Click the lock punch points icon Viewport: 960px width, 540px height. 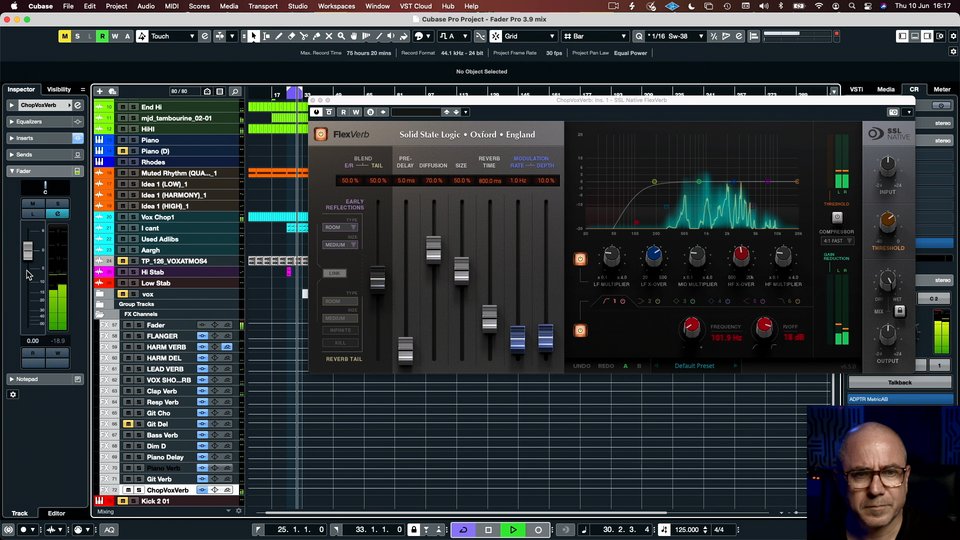point(413,530)
